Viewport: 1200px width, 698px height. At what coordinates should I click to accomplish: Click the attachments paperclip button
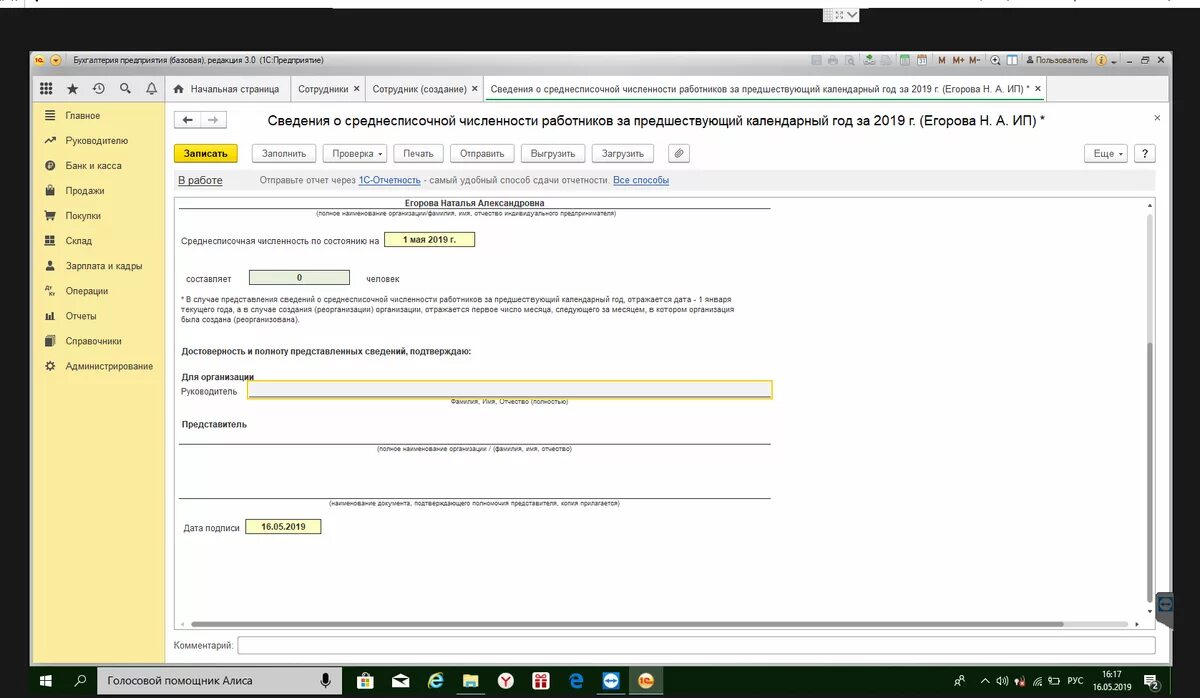[678, 154]
